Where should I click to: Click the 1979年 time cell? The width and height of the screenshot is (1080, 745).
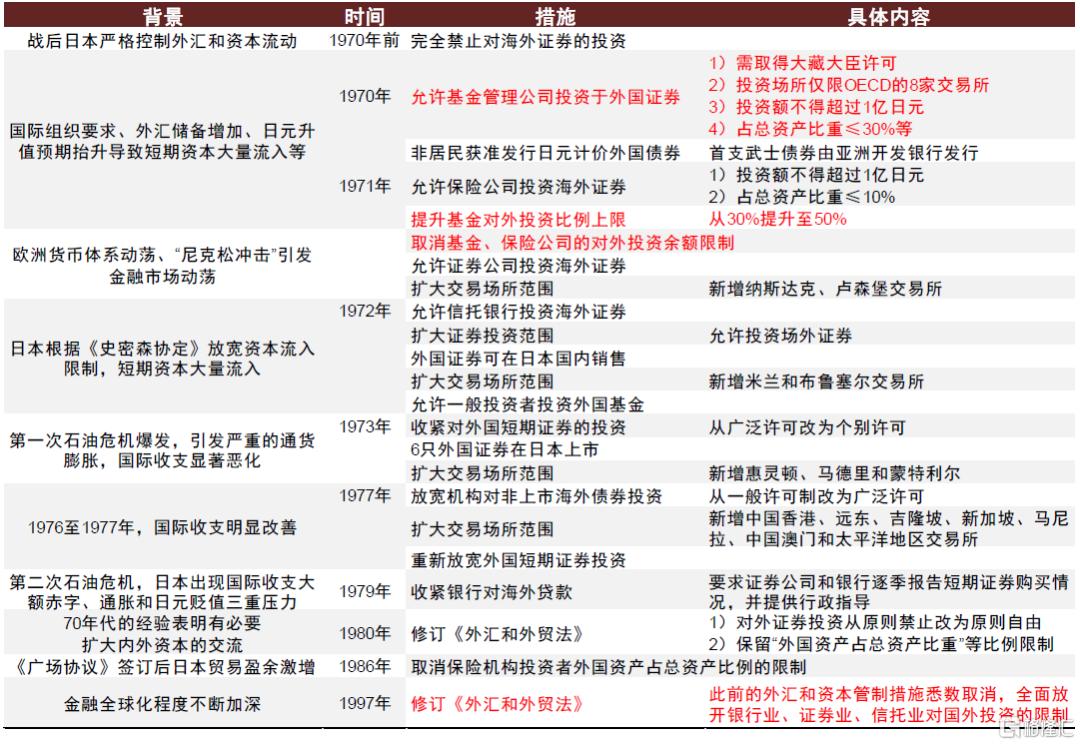click(364, 591)
